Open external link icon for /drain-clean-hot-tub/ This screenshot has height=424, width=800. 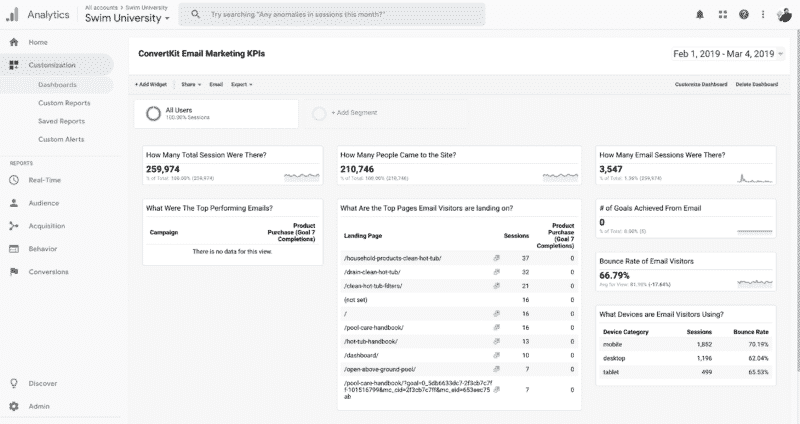[496, 272]
